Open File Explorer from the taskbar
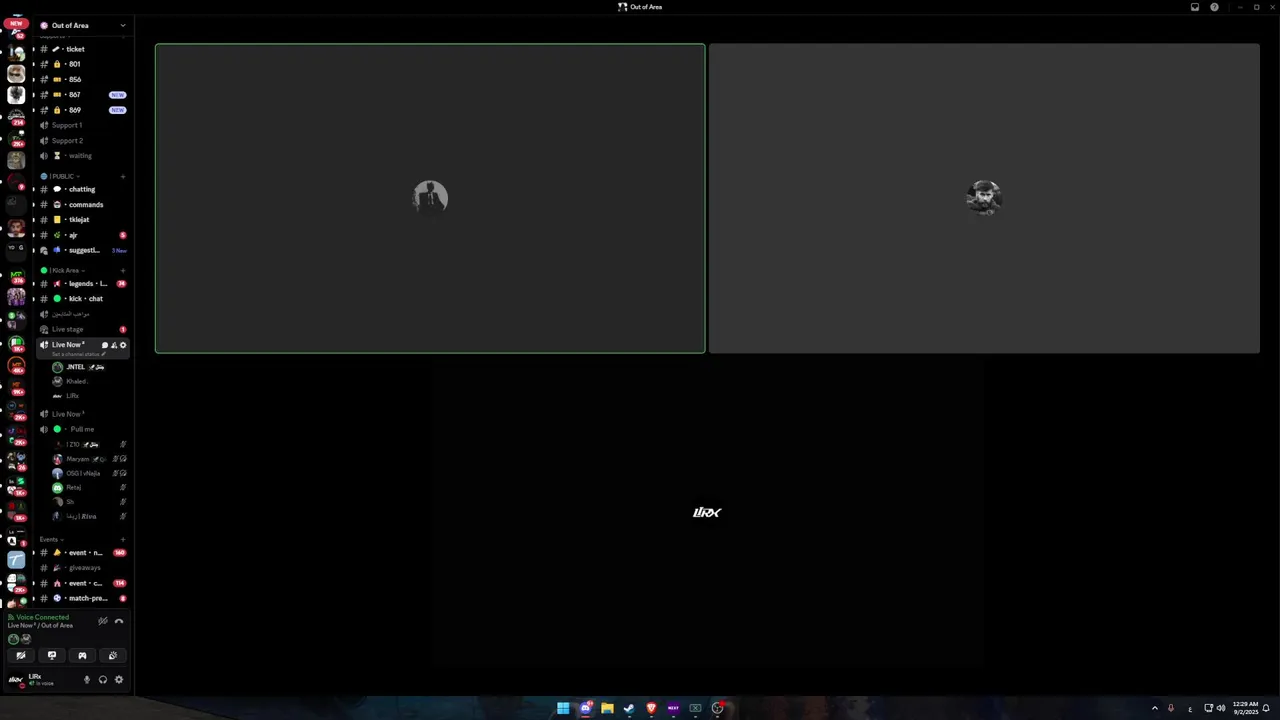Screen dimensions: 1280x720 (x=607, y=708)
